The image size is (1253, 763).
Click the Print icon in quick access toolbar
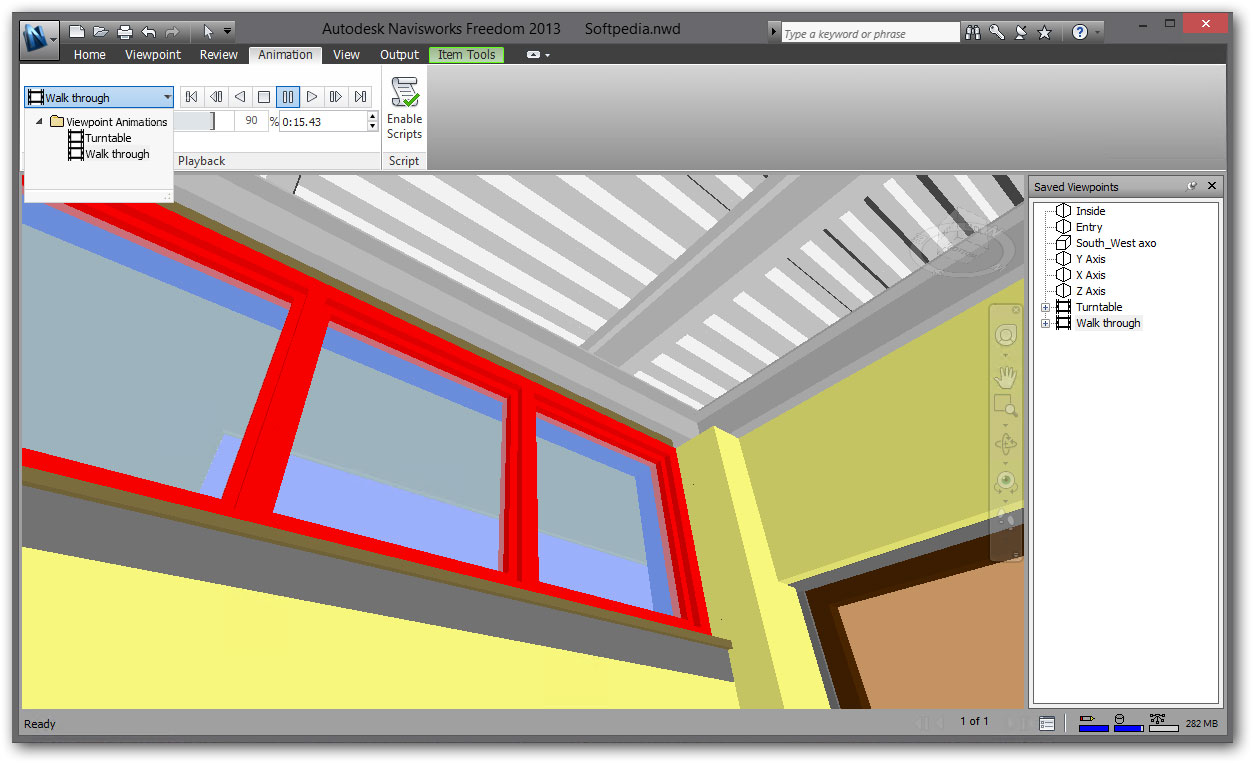(125, 32)
